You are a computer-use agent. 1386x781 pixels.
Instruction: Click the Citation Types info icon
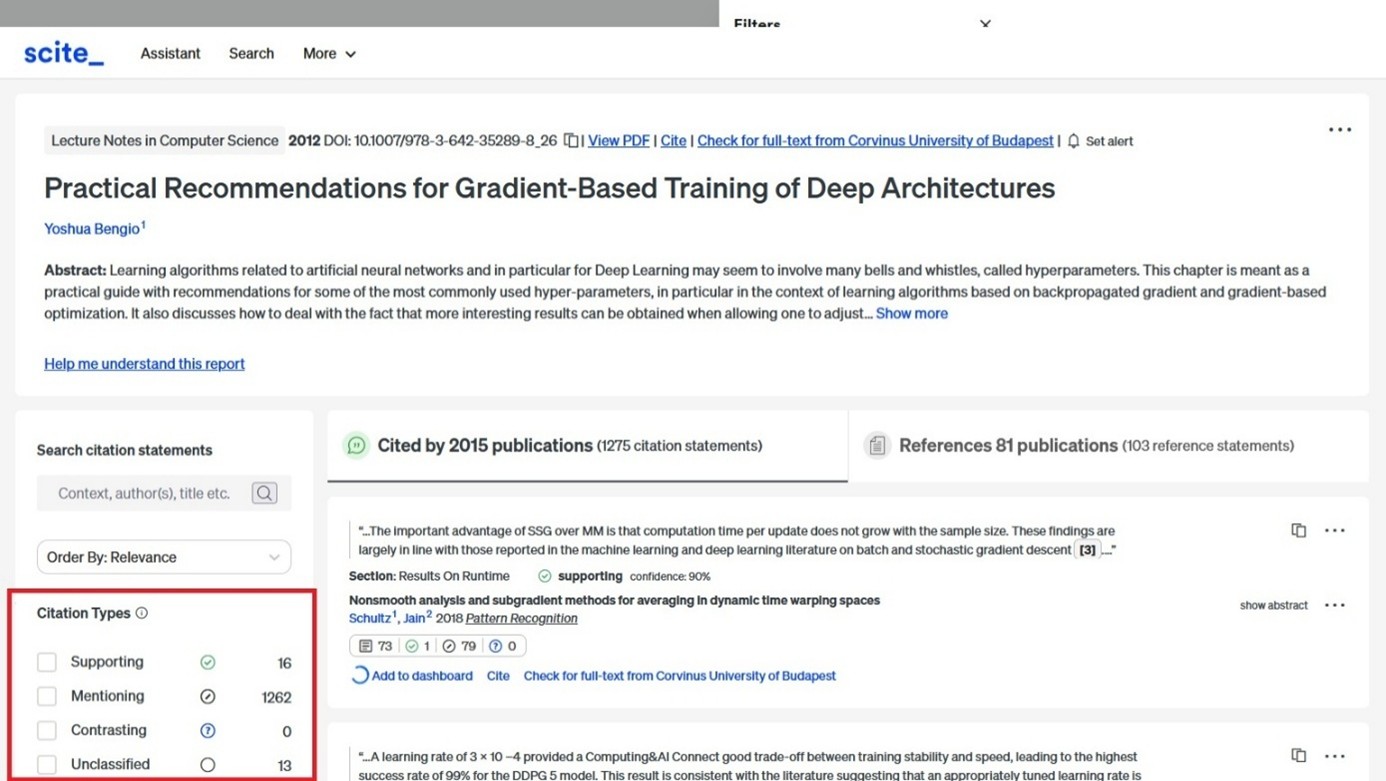[x=142, y=613]
